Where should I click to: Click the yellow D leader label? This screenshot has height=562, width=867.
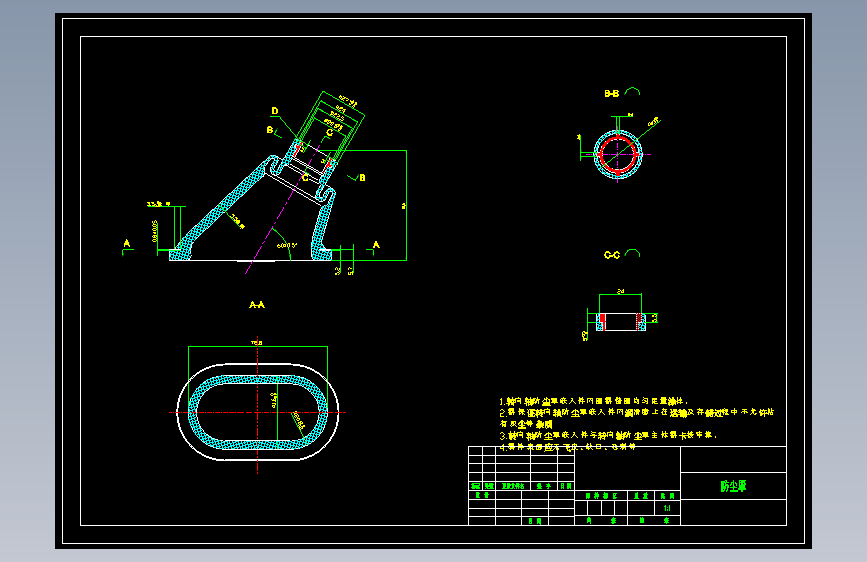[275, 111]
